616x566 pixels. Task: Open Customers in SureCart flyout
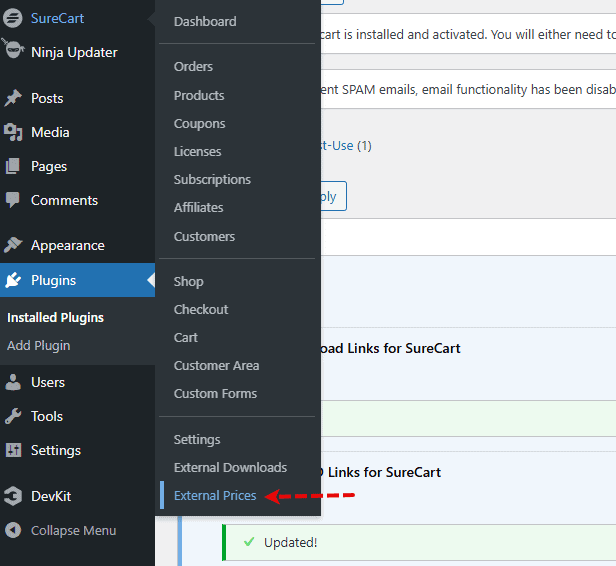coord(204,236)
